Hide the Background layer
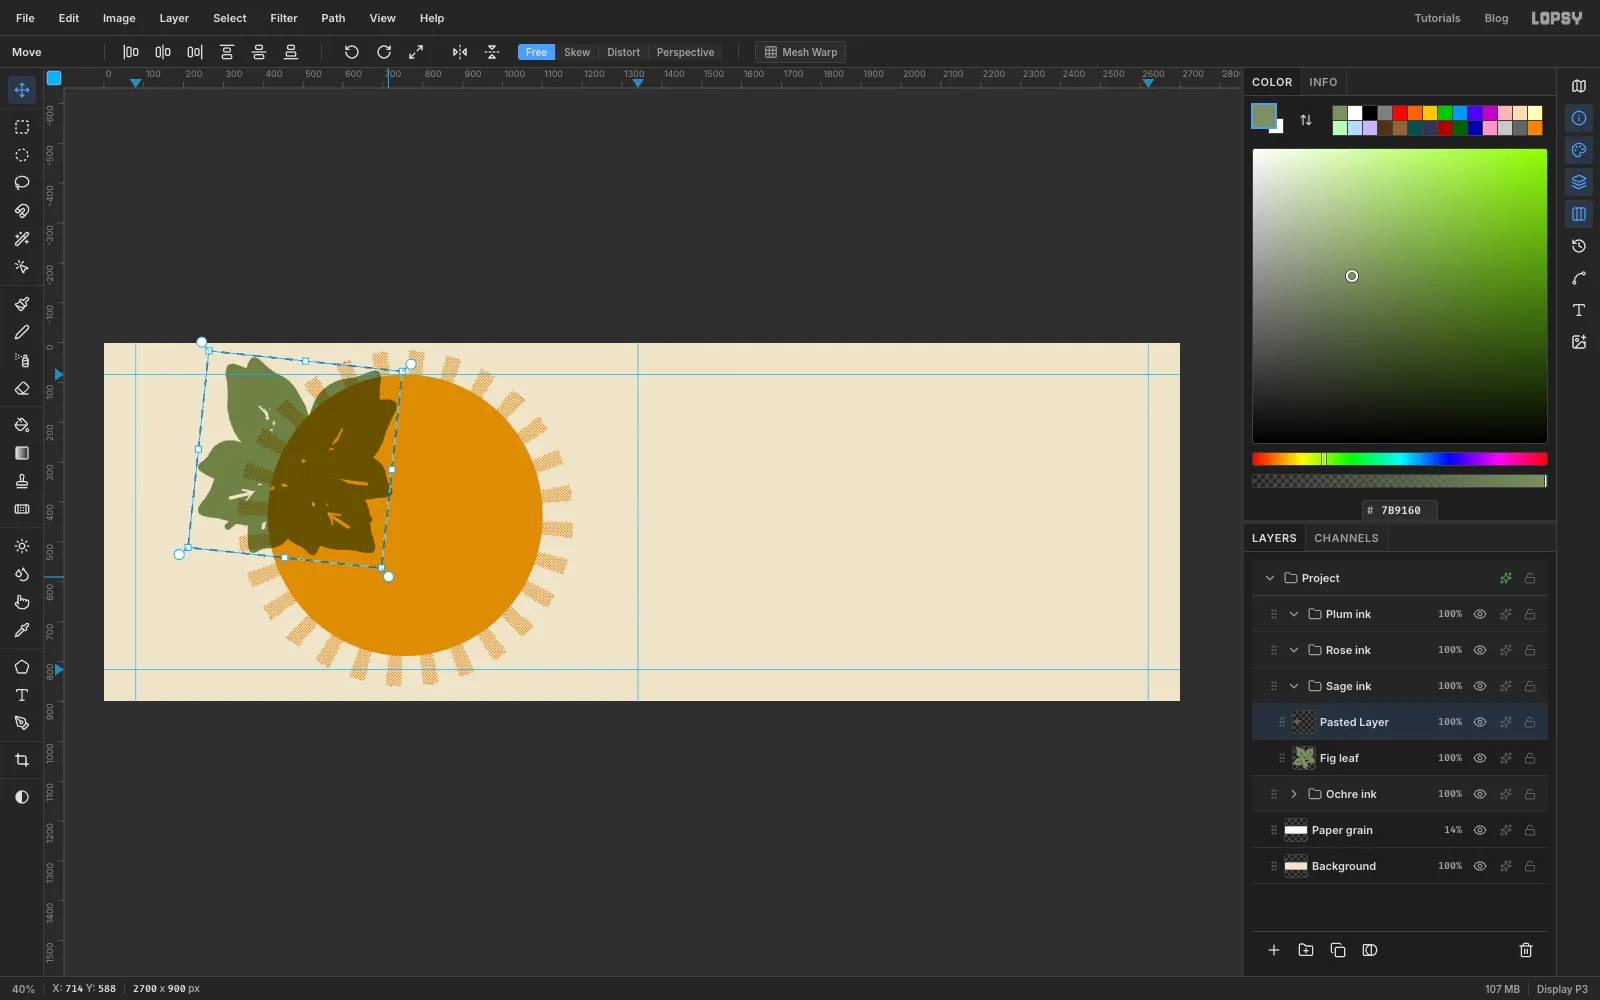1600x1000 pixels. (x=1480, y=866)
